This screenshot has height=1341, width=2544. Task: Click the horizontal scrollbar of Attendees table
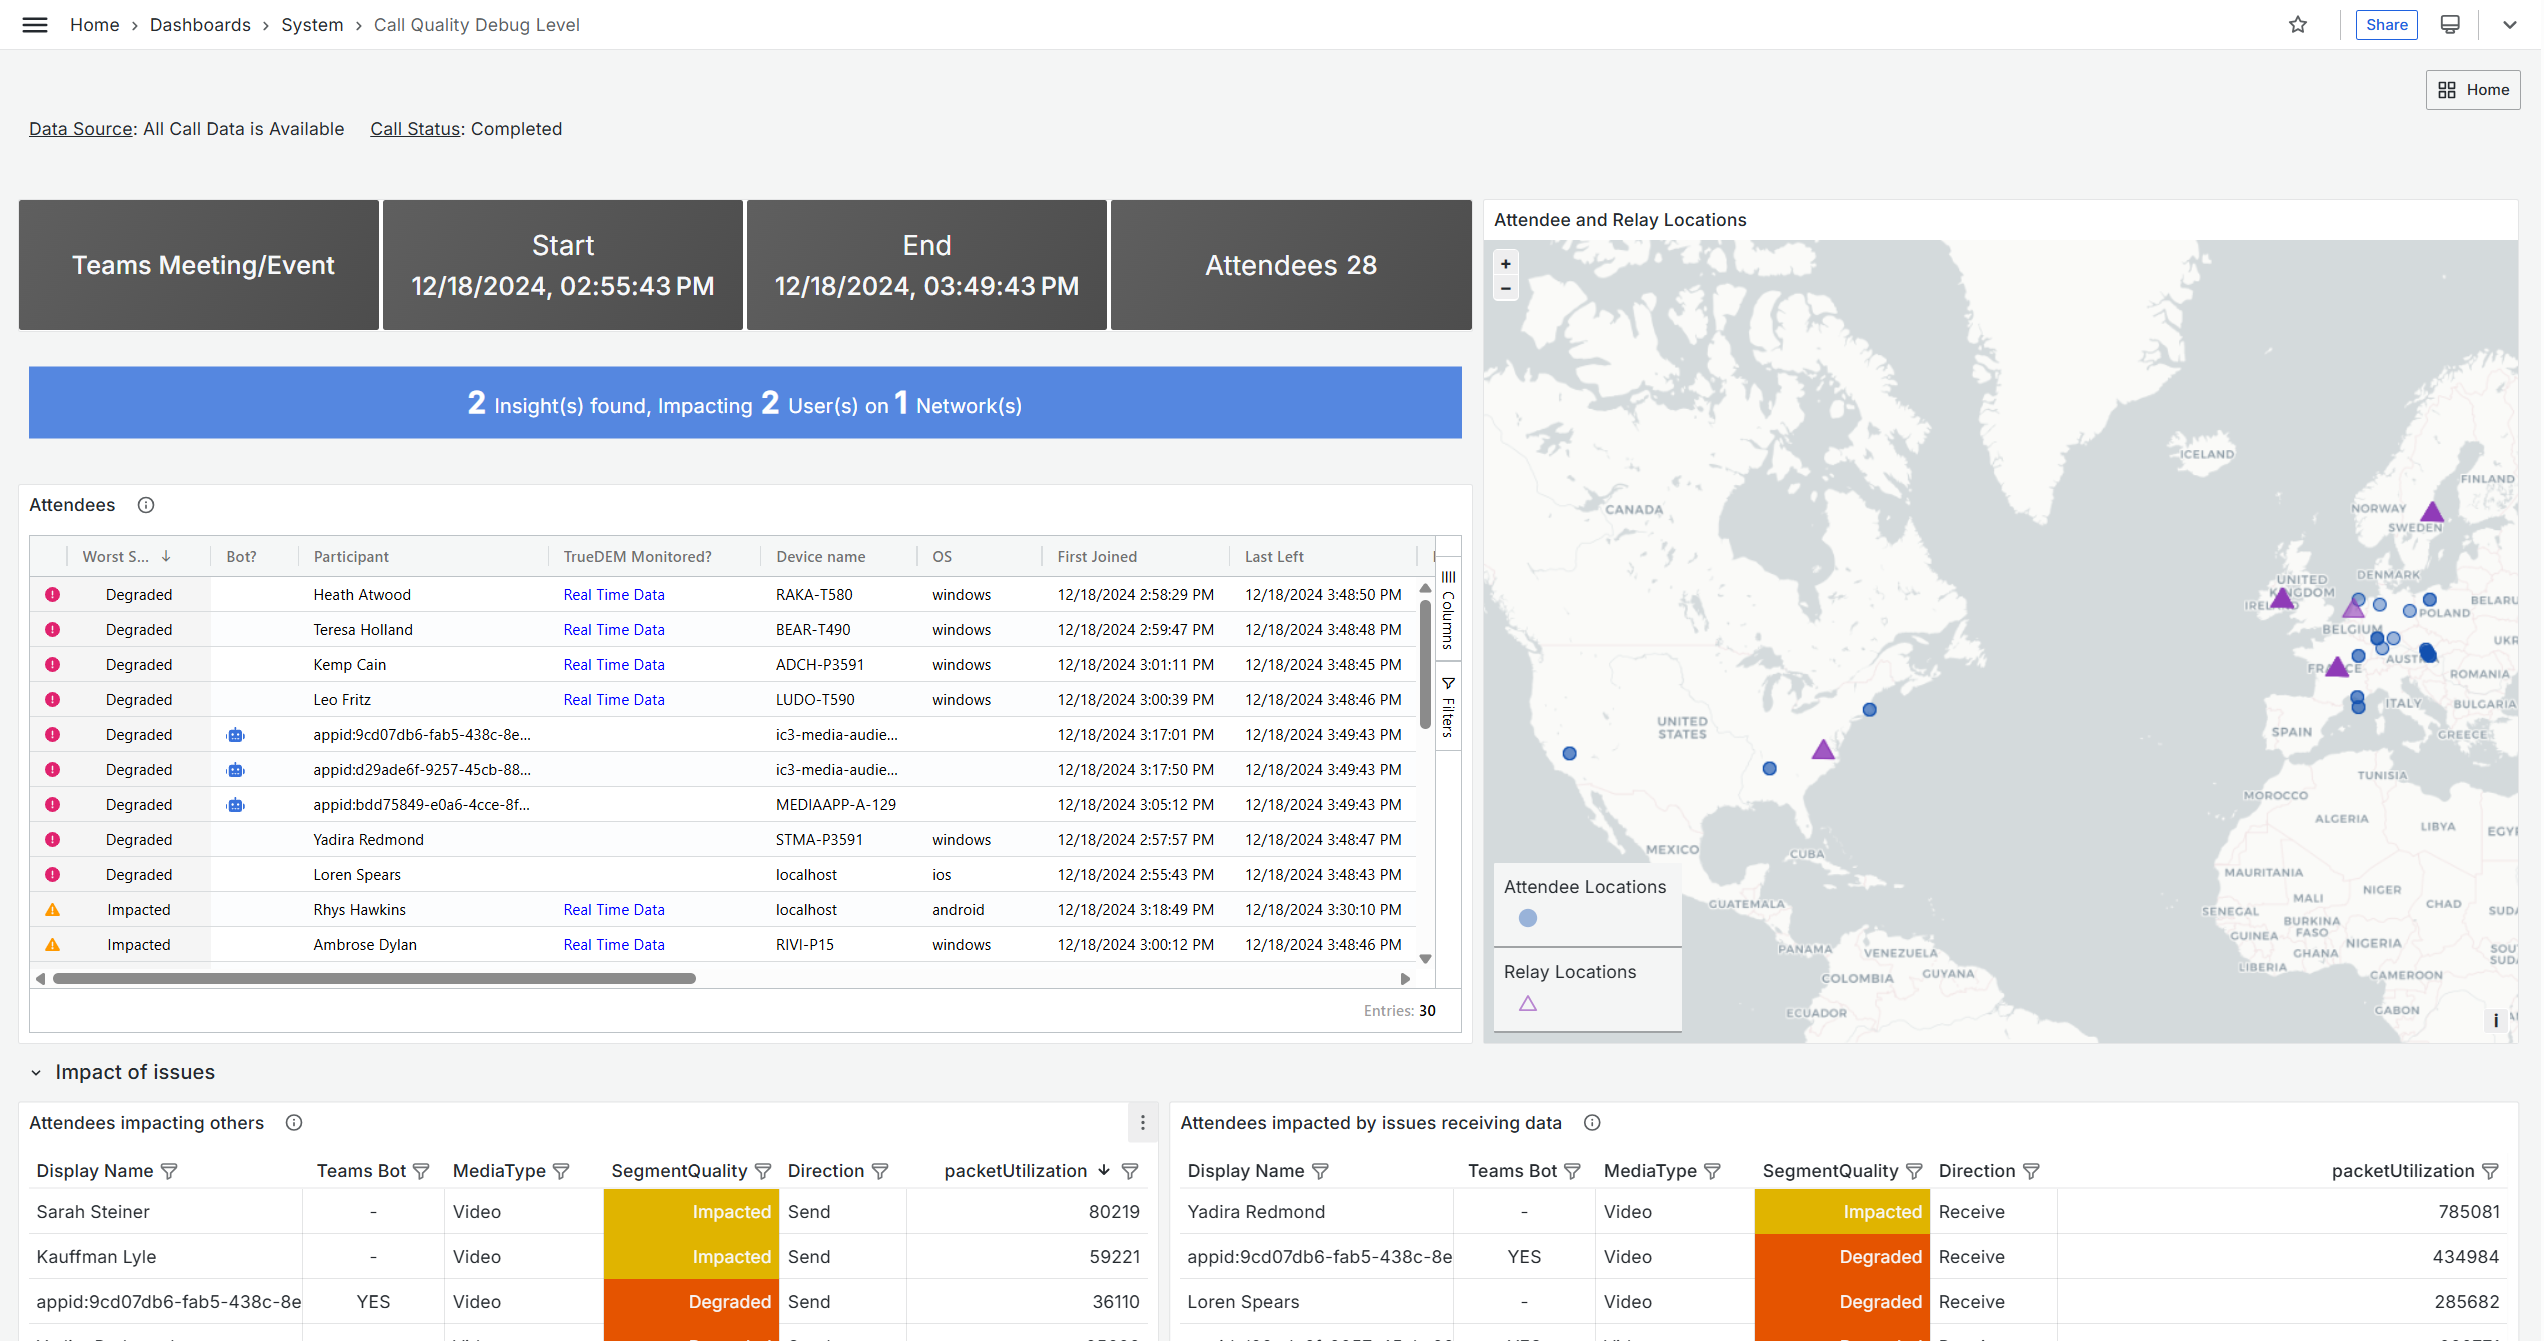tap(374, 979)
